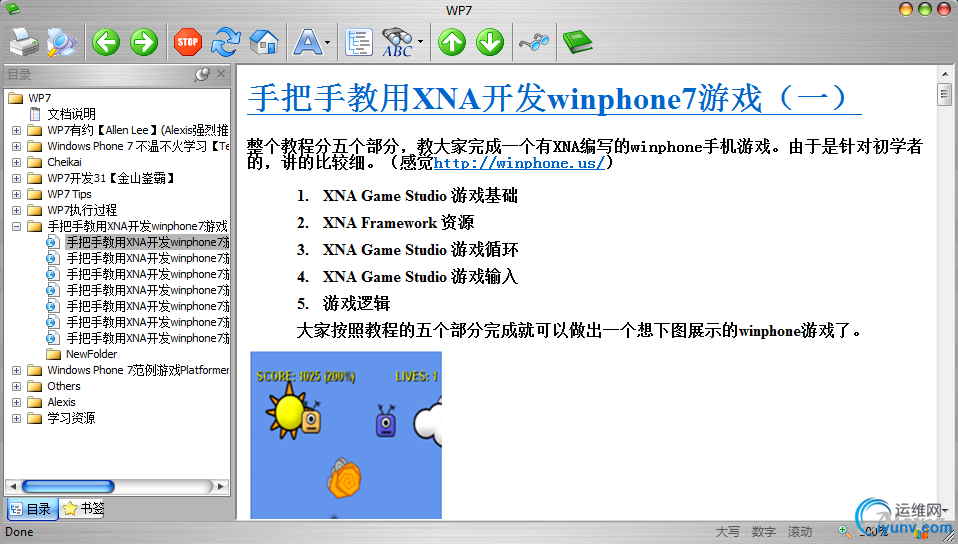This screenshot has height=544, width=958.
Task: Expand the Cheikai folder
Action: click(16, 162)
